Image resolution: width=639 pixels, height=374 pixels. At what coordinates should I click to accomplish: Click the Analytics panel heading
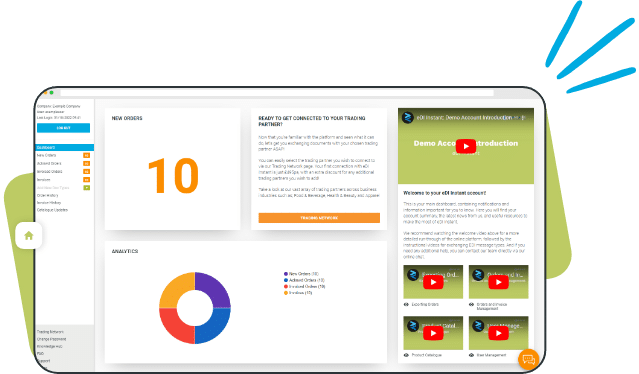point(125,251)
